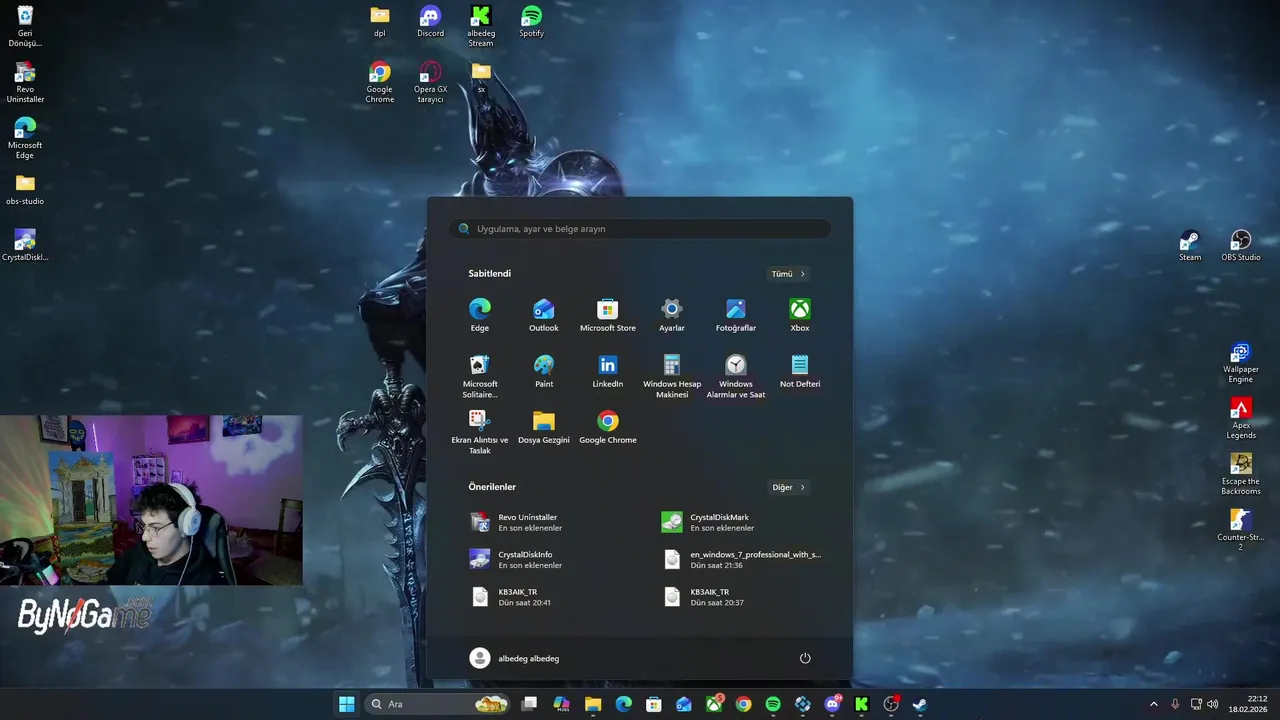Open Dosya Gezgini from pinned apps

click(x=544, y=427)
